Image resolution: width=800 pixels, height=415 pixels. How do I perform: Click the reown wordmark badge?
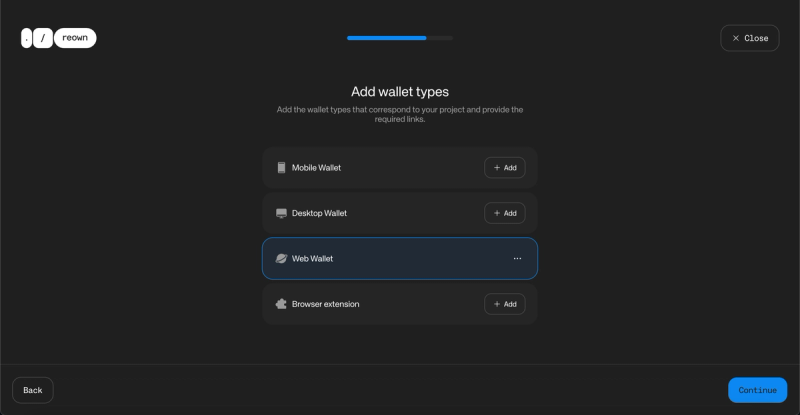[x=75, y=38]
